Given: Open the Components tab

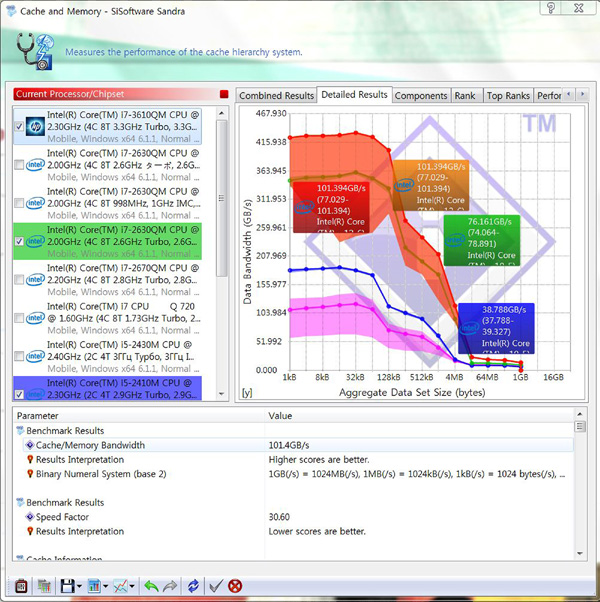Looking at the screenshot, I should tap(421, 96).
